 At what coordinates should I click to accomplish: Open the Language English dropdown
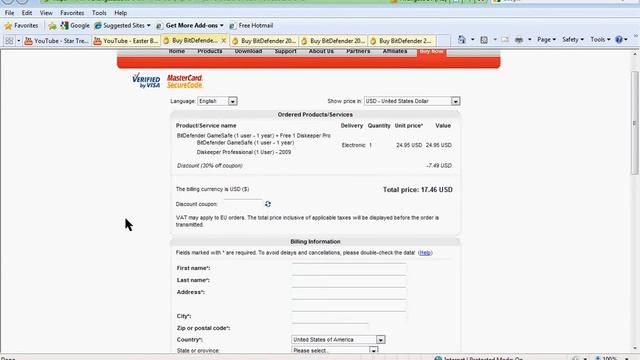pos(217,101)
